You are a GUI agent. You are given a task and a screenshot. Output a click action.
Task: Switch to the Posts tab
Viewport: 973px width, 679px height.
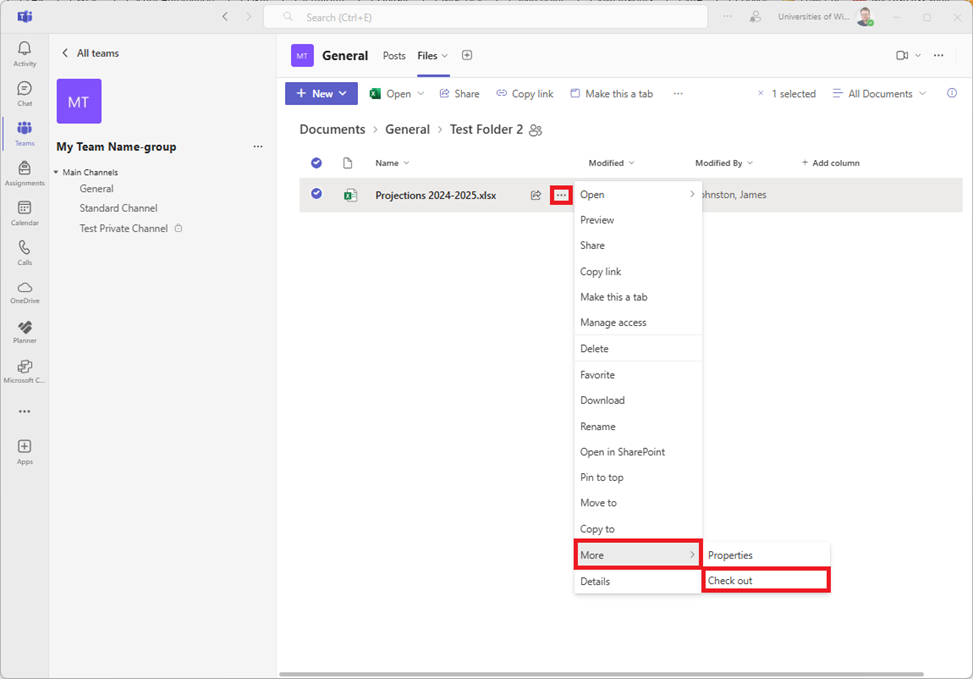click(x=394, y=56)
